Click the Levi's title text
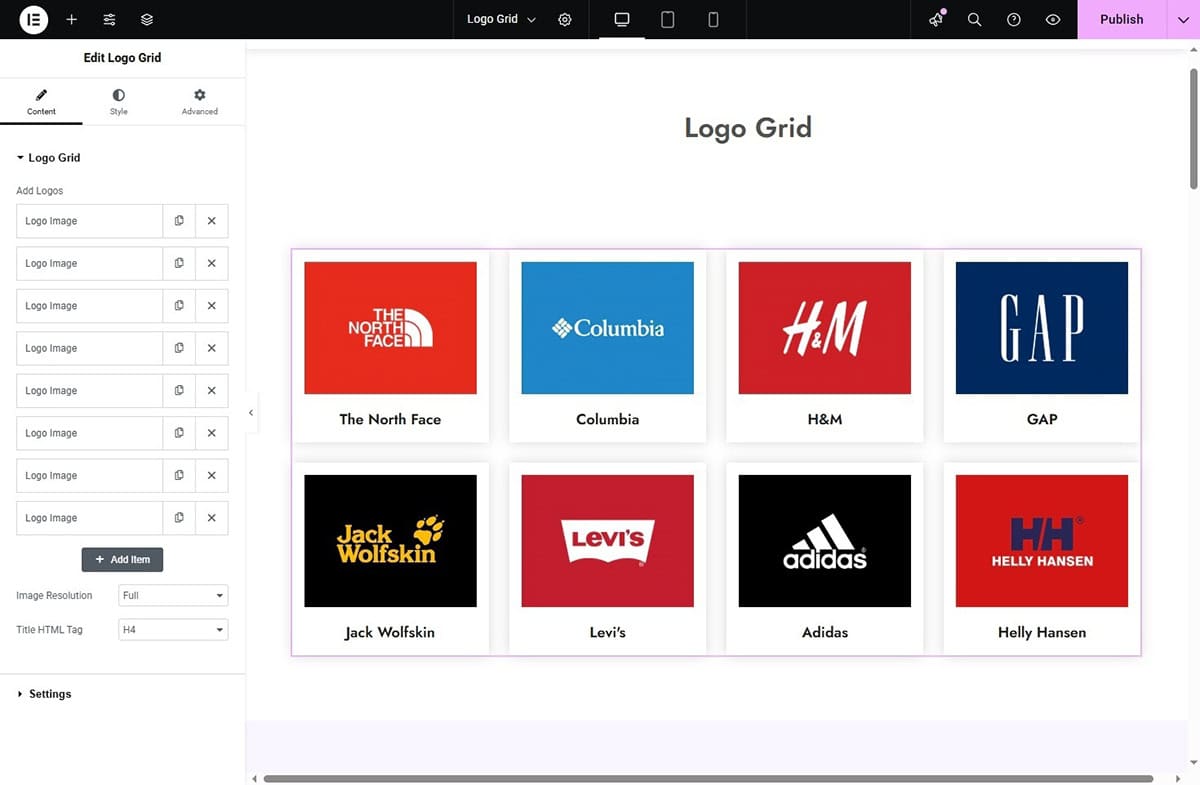1200x785 pixels. [x=607, y=633]
